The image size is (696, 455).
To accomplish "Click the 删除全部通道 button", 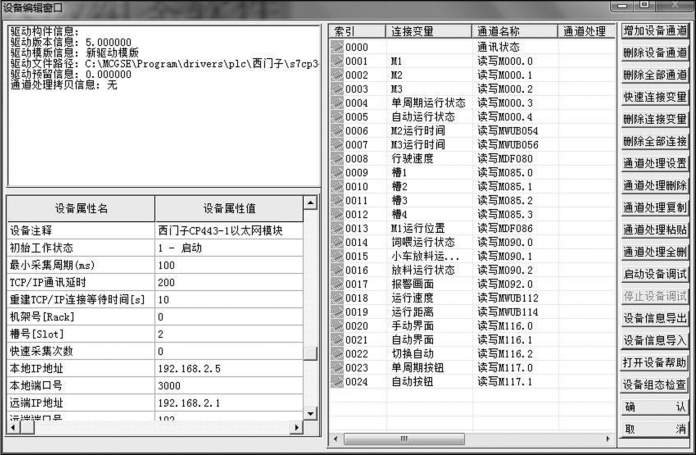I will [x=655, y=75].
